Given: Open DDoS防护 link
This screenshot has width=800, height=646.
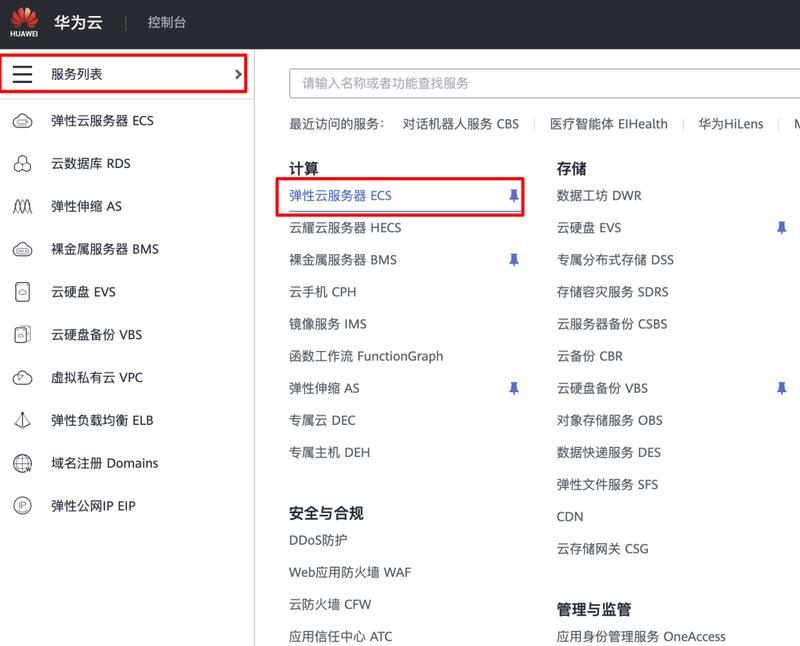Looking at the screenshot, I should (318, 540).
